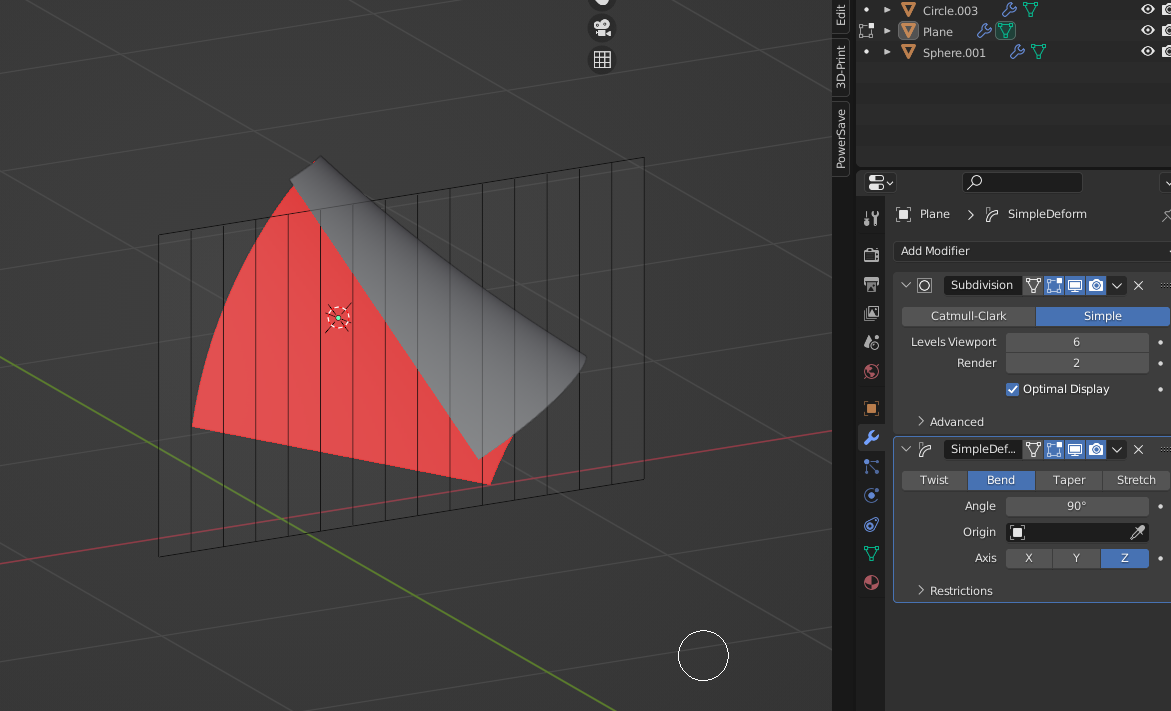This screenshot has width=1171, height=711.
Task: Open the Material properties tab
Action: pos(871,583)
